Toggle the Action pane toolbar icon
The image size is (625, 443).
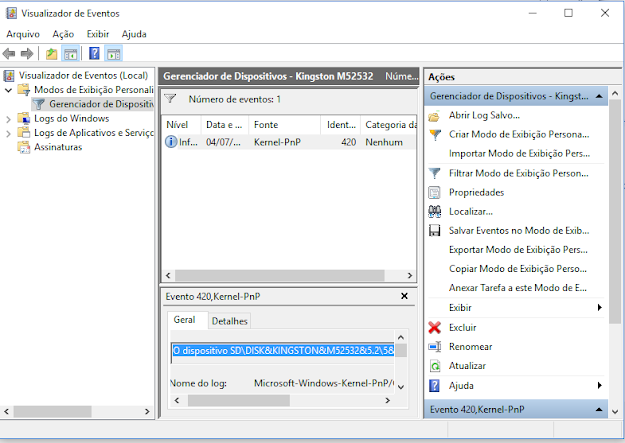(x=114, y=54)
